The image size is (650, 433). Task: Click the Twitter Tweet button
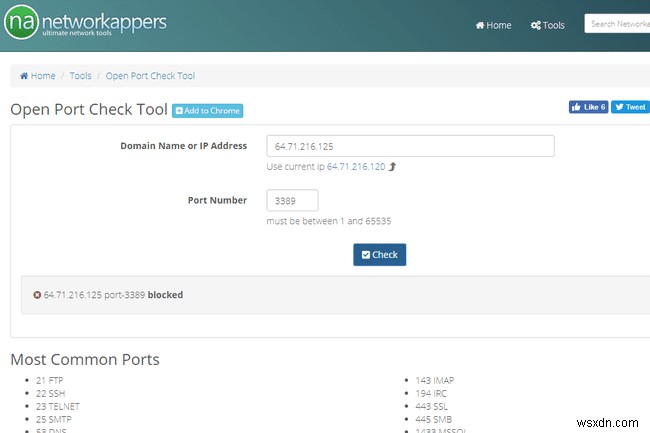click(x=630, y=107)
